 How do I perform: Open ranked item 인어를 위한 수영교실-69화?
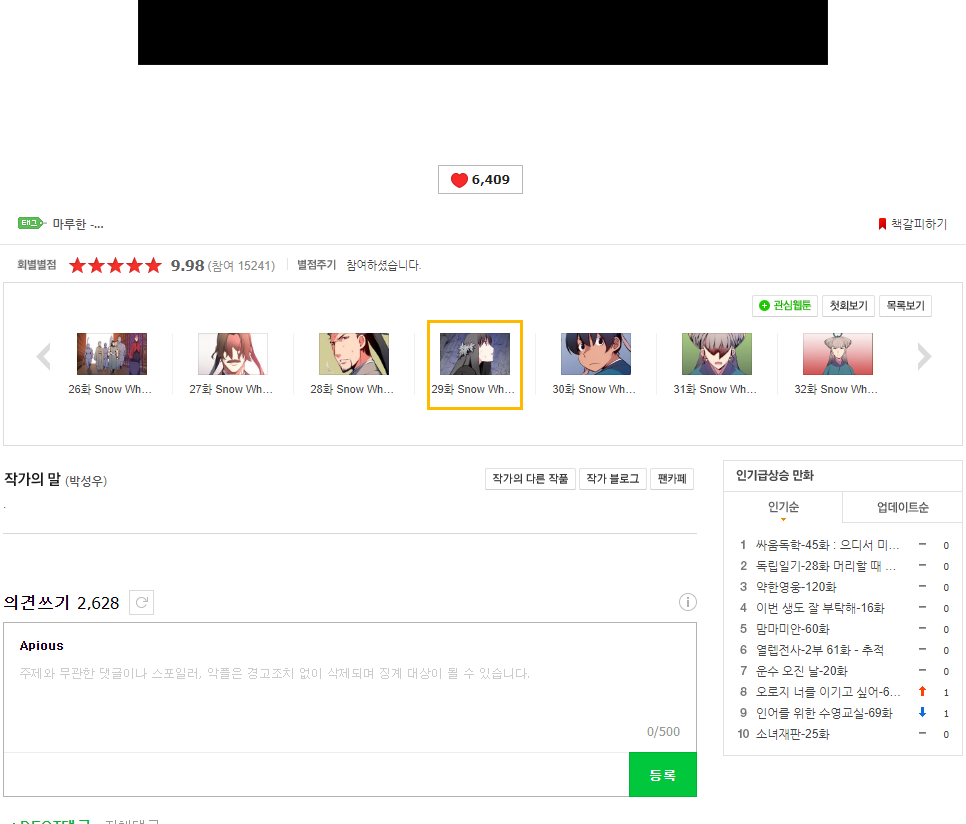pos(824,713)
